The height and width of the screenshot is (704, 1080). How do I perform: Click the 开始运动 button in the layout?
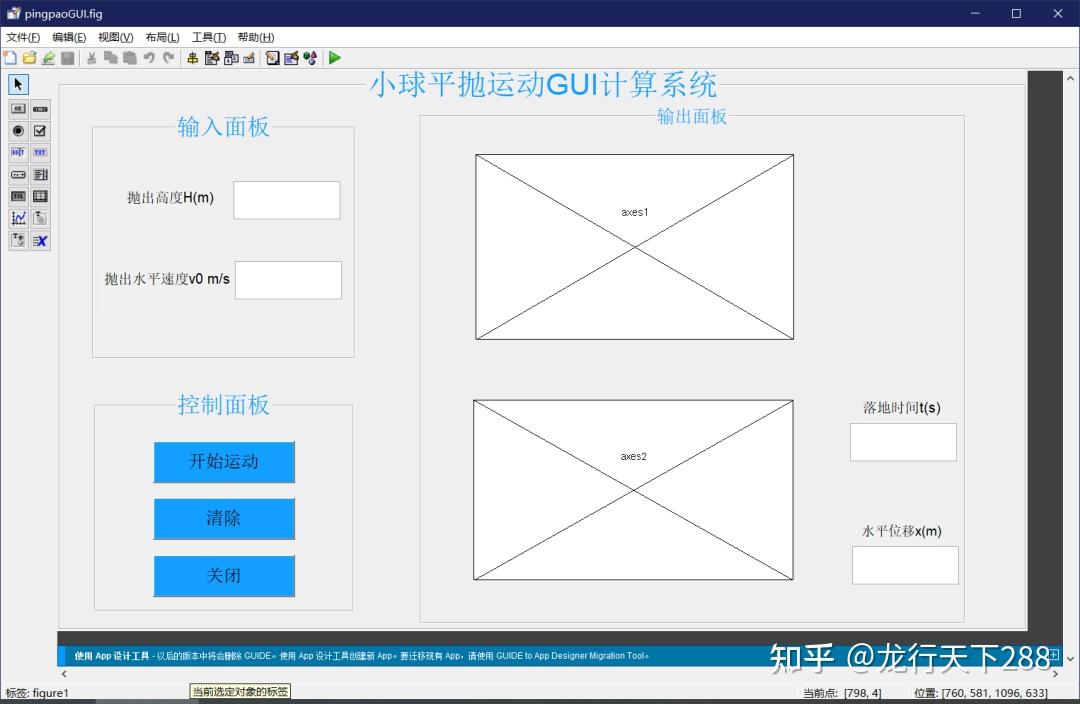pyautogui.click(x=224, y=462)
